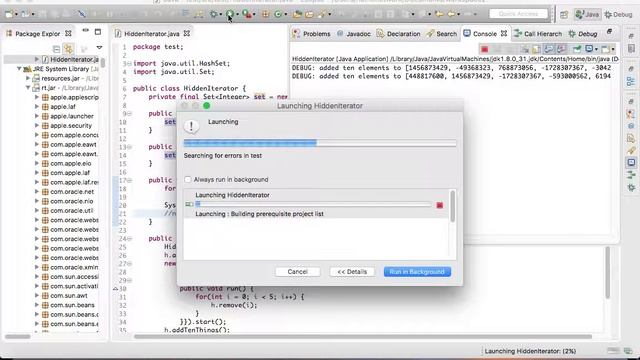Click the Launching HiddenIterator job progress bar
This screenshot has height=360, width=640.
pos(313,204)
